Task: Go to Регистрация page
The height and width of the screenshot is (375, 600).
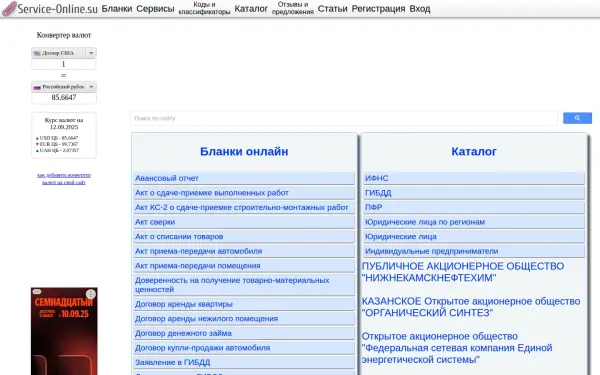Action: point(378,8)
